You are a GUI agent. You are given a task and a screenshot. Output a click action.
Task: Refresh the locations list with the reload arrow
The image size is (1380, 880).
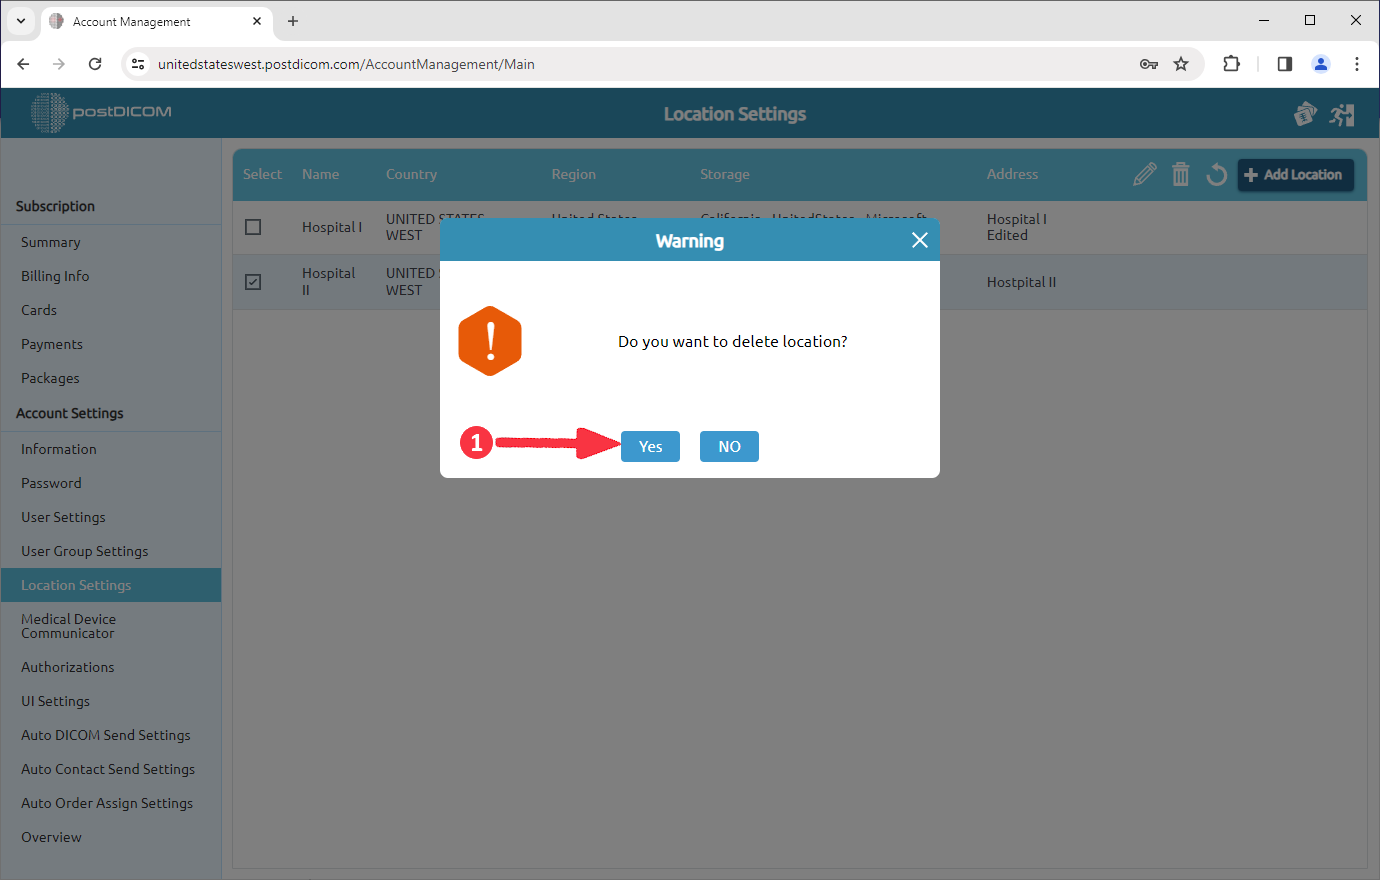(1216, 174)
